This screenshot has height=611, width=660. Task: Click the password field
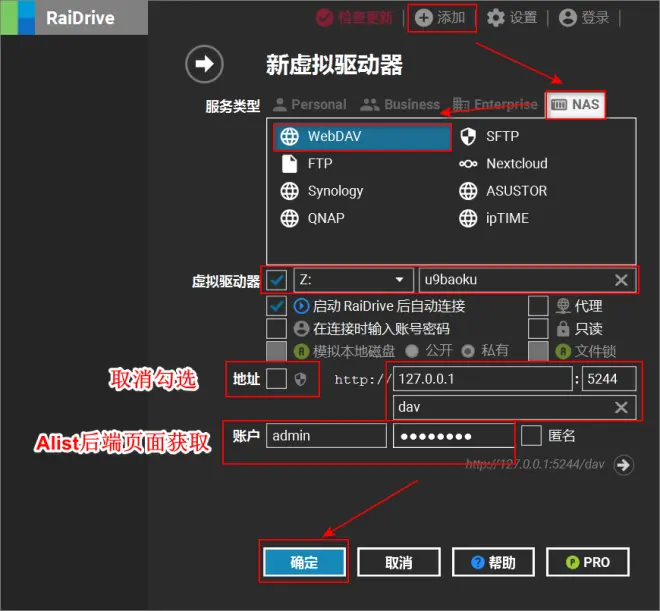[x=454, y=436]
